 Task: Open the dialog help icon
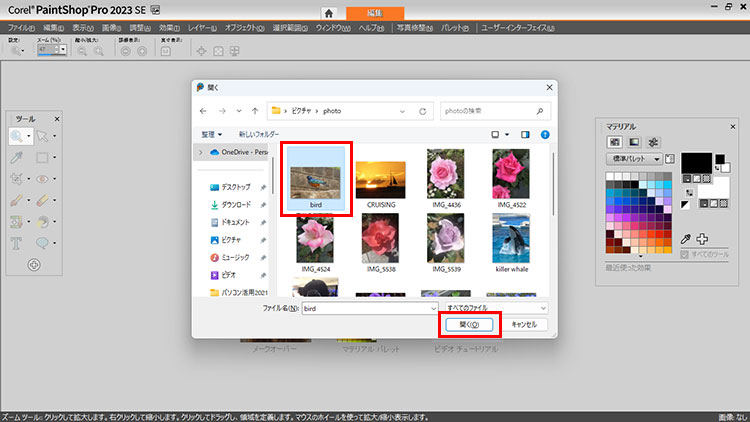(x=545, y=133)
